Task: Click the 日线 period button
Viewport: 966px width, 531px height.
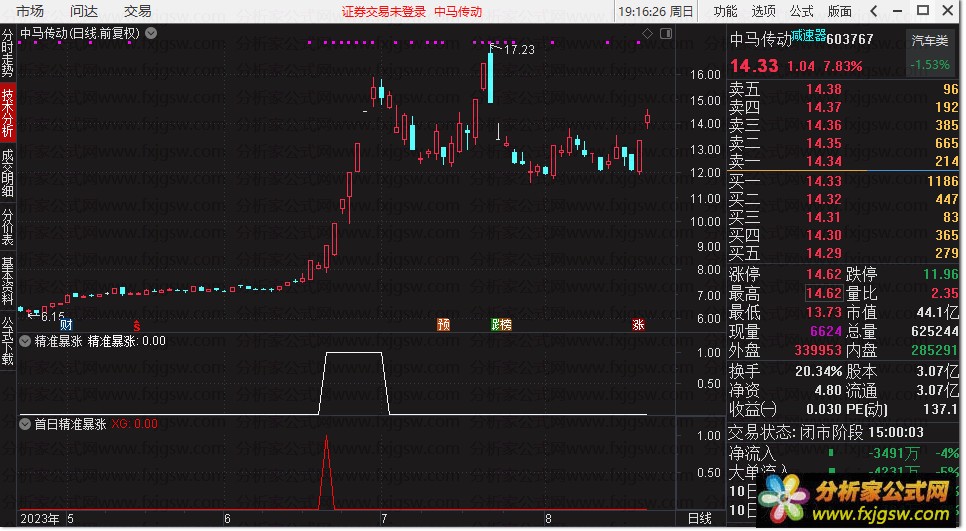Action: (699, 519)
